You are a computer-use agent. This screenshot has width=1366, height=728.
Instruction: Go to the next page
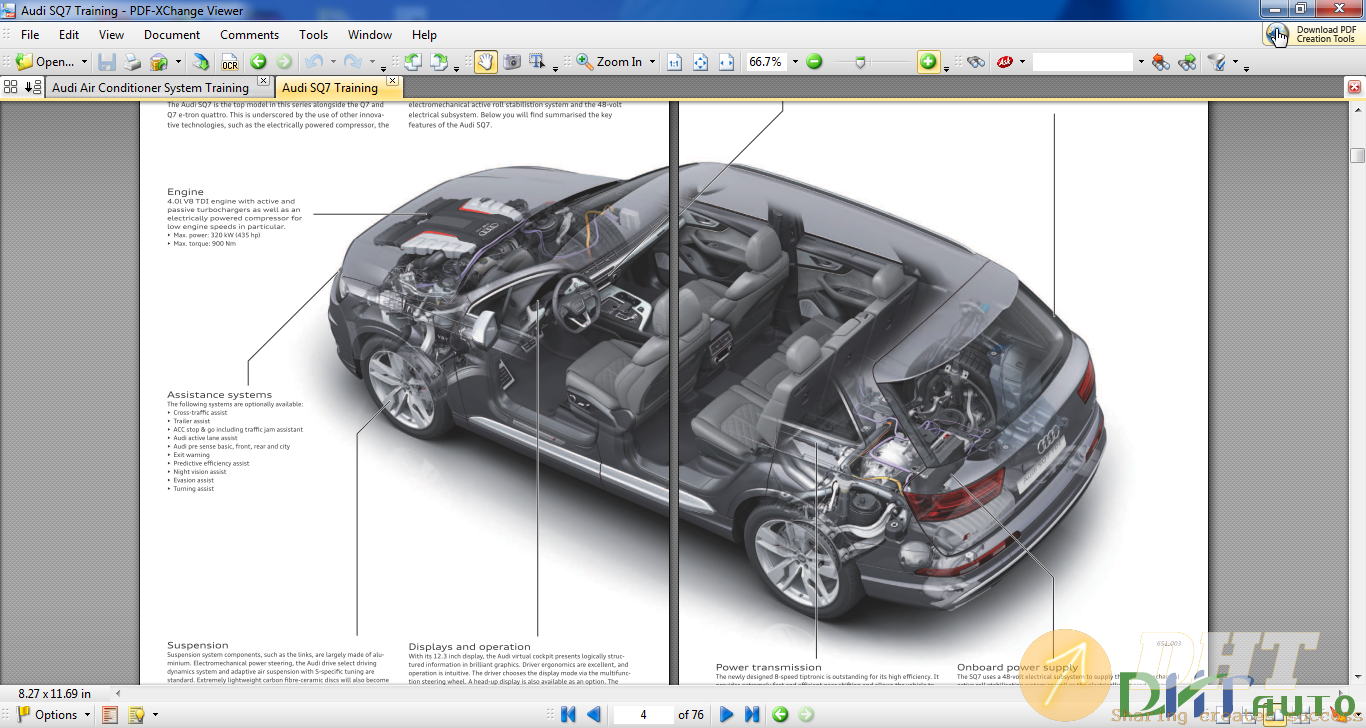pyautogui.click(x=727, y=714)
